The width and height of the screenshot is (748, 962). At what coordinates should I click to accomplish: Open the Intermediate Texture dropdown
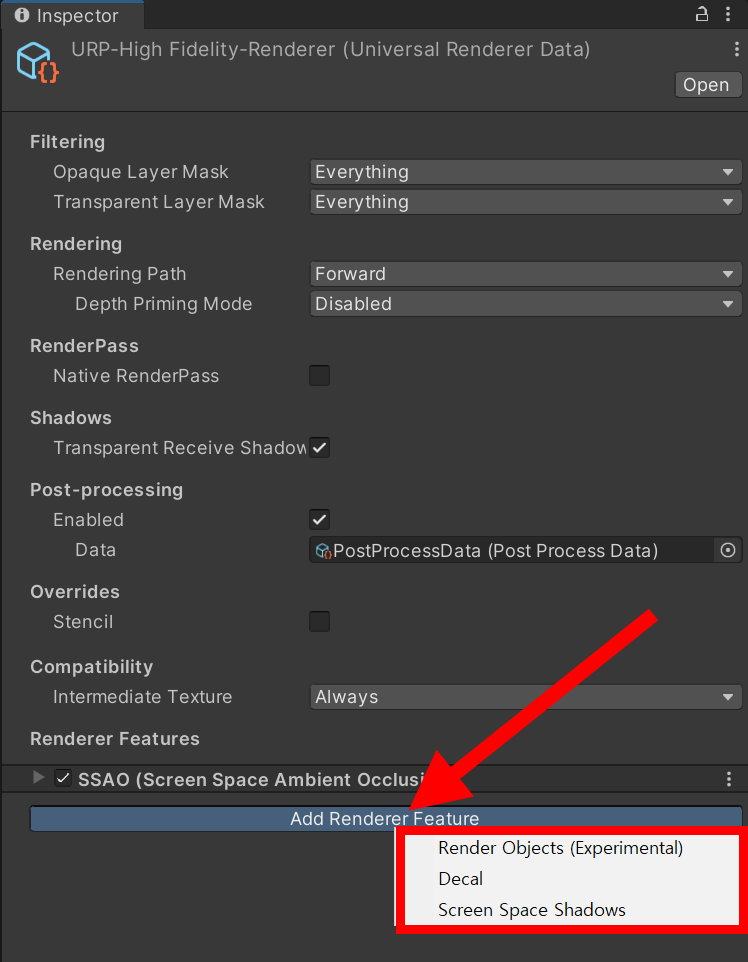526,697
